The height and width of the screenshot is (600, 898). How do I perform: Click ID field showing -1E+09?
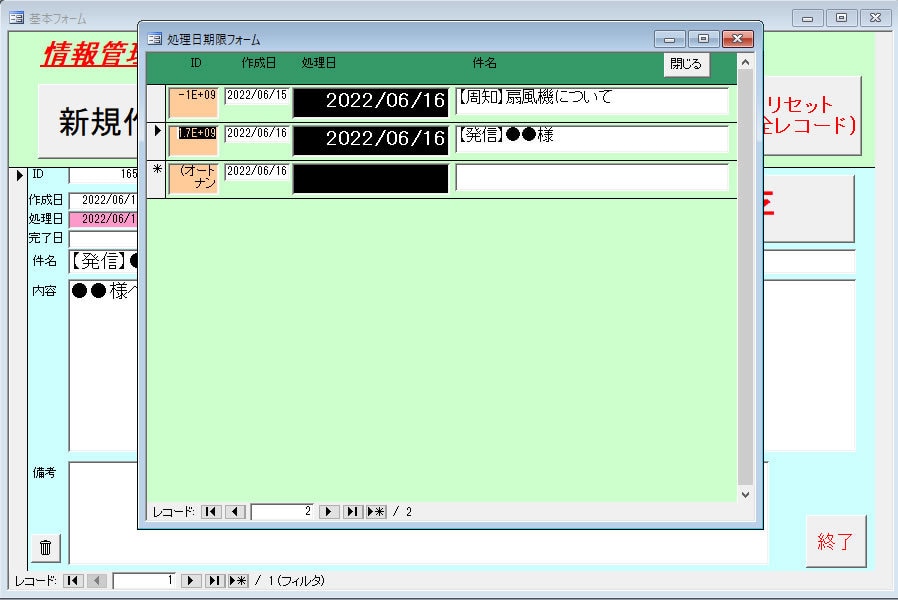click(x=194, y=102)
